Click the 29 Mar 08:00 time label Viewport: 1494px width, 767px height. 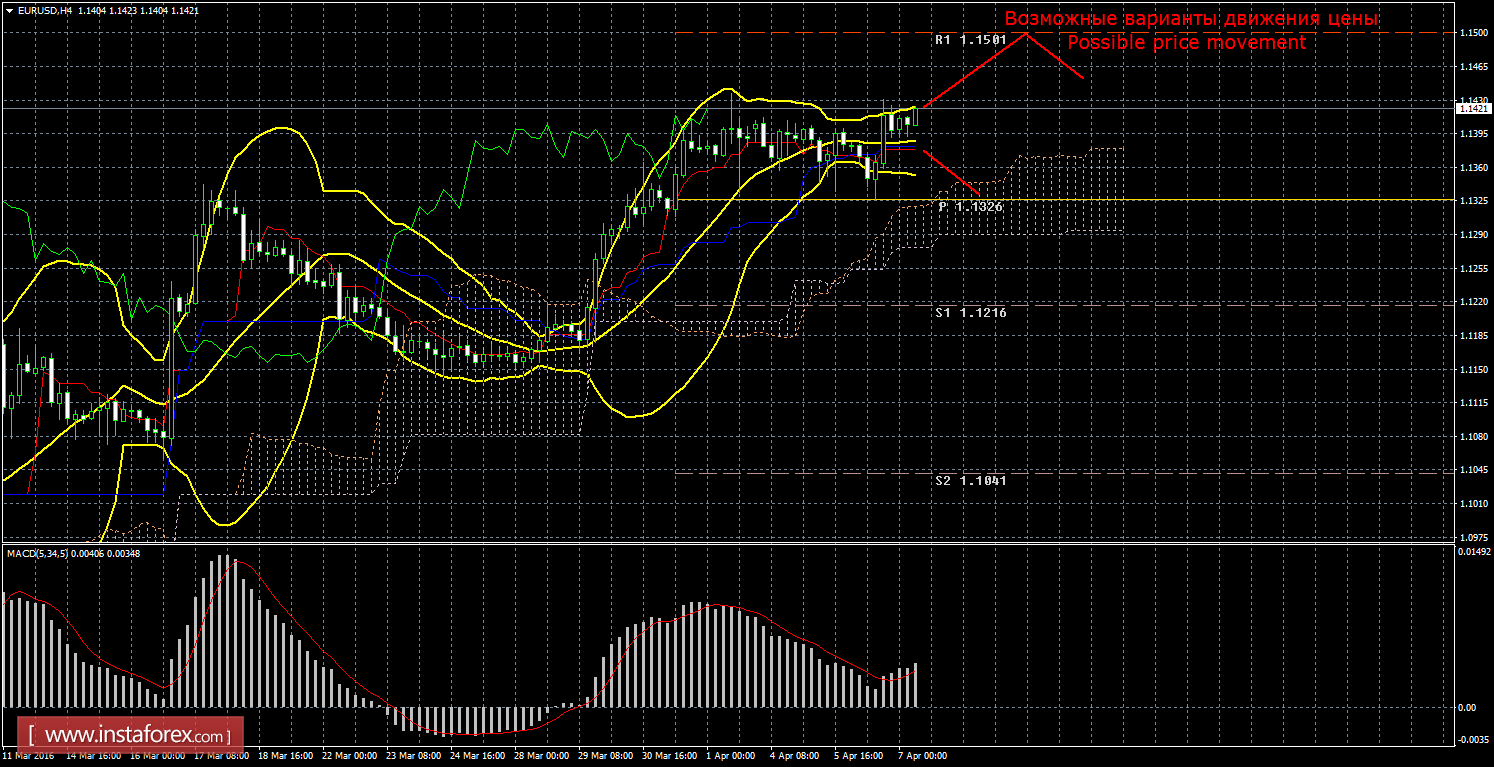[x=605, y=756]
